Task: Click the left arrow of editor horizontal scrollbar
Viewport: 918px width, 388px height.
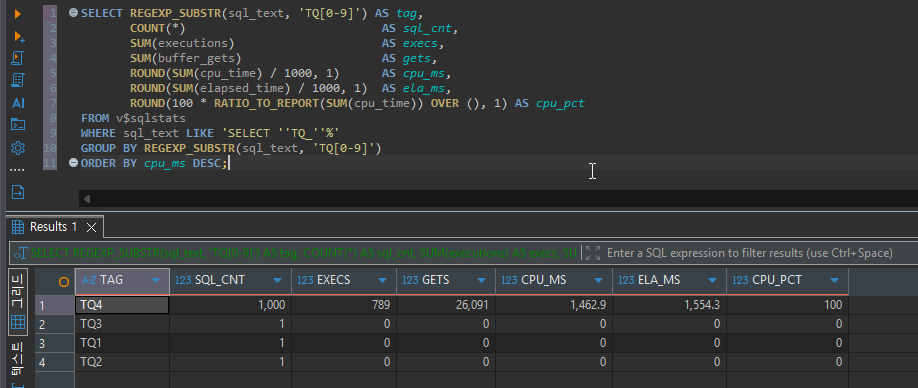Action: [87, 199]
